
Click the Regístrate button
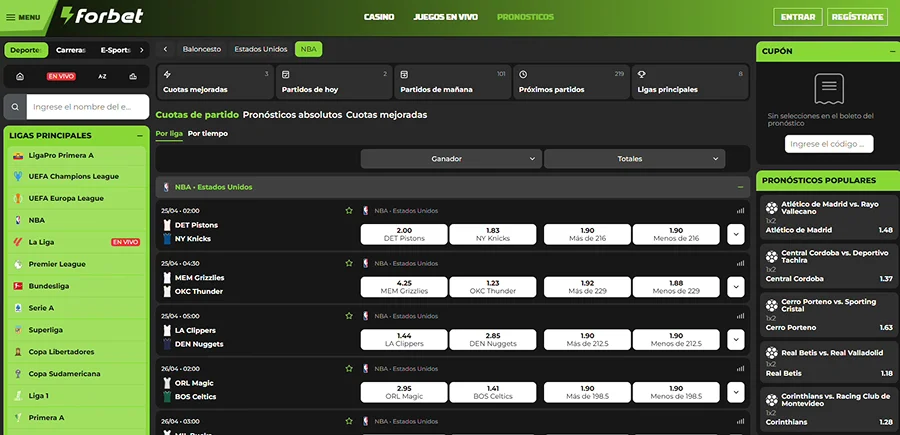(857, 17)
